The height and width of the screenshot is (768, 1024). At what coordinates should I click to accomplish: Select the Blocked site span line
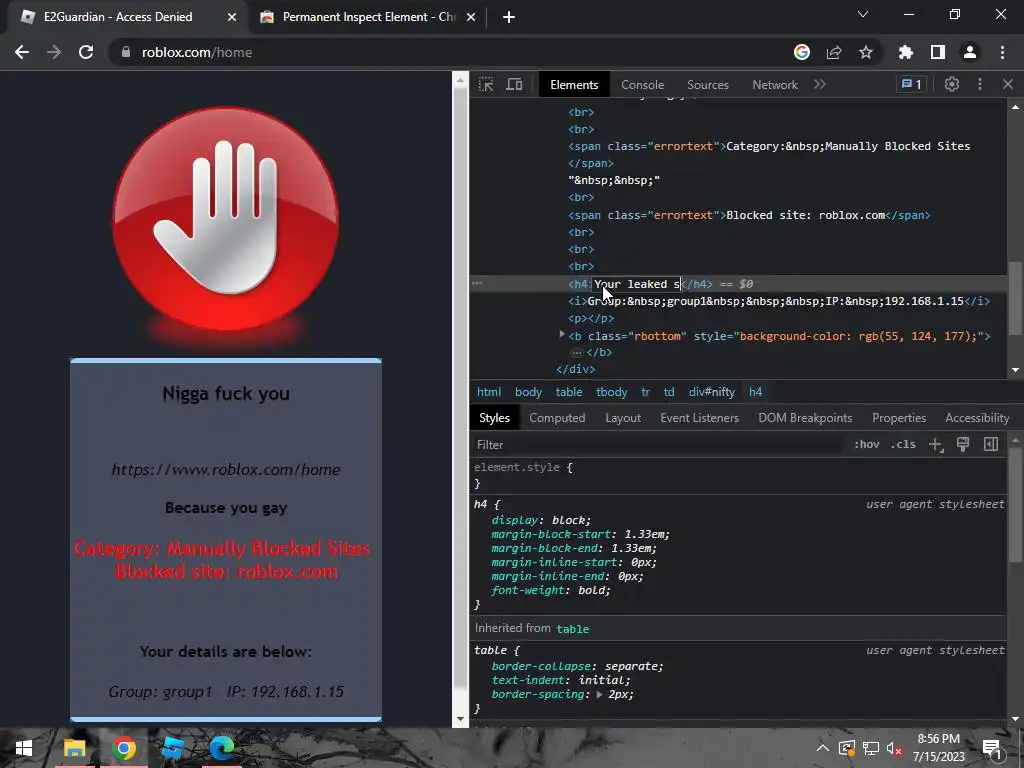[x=749, y=215]
